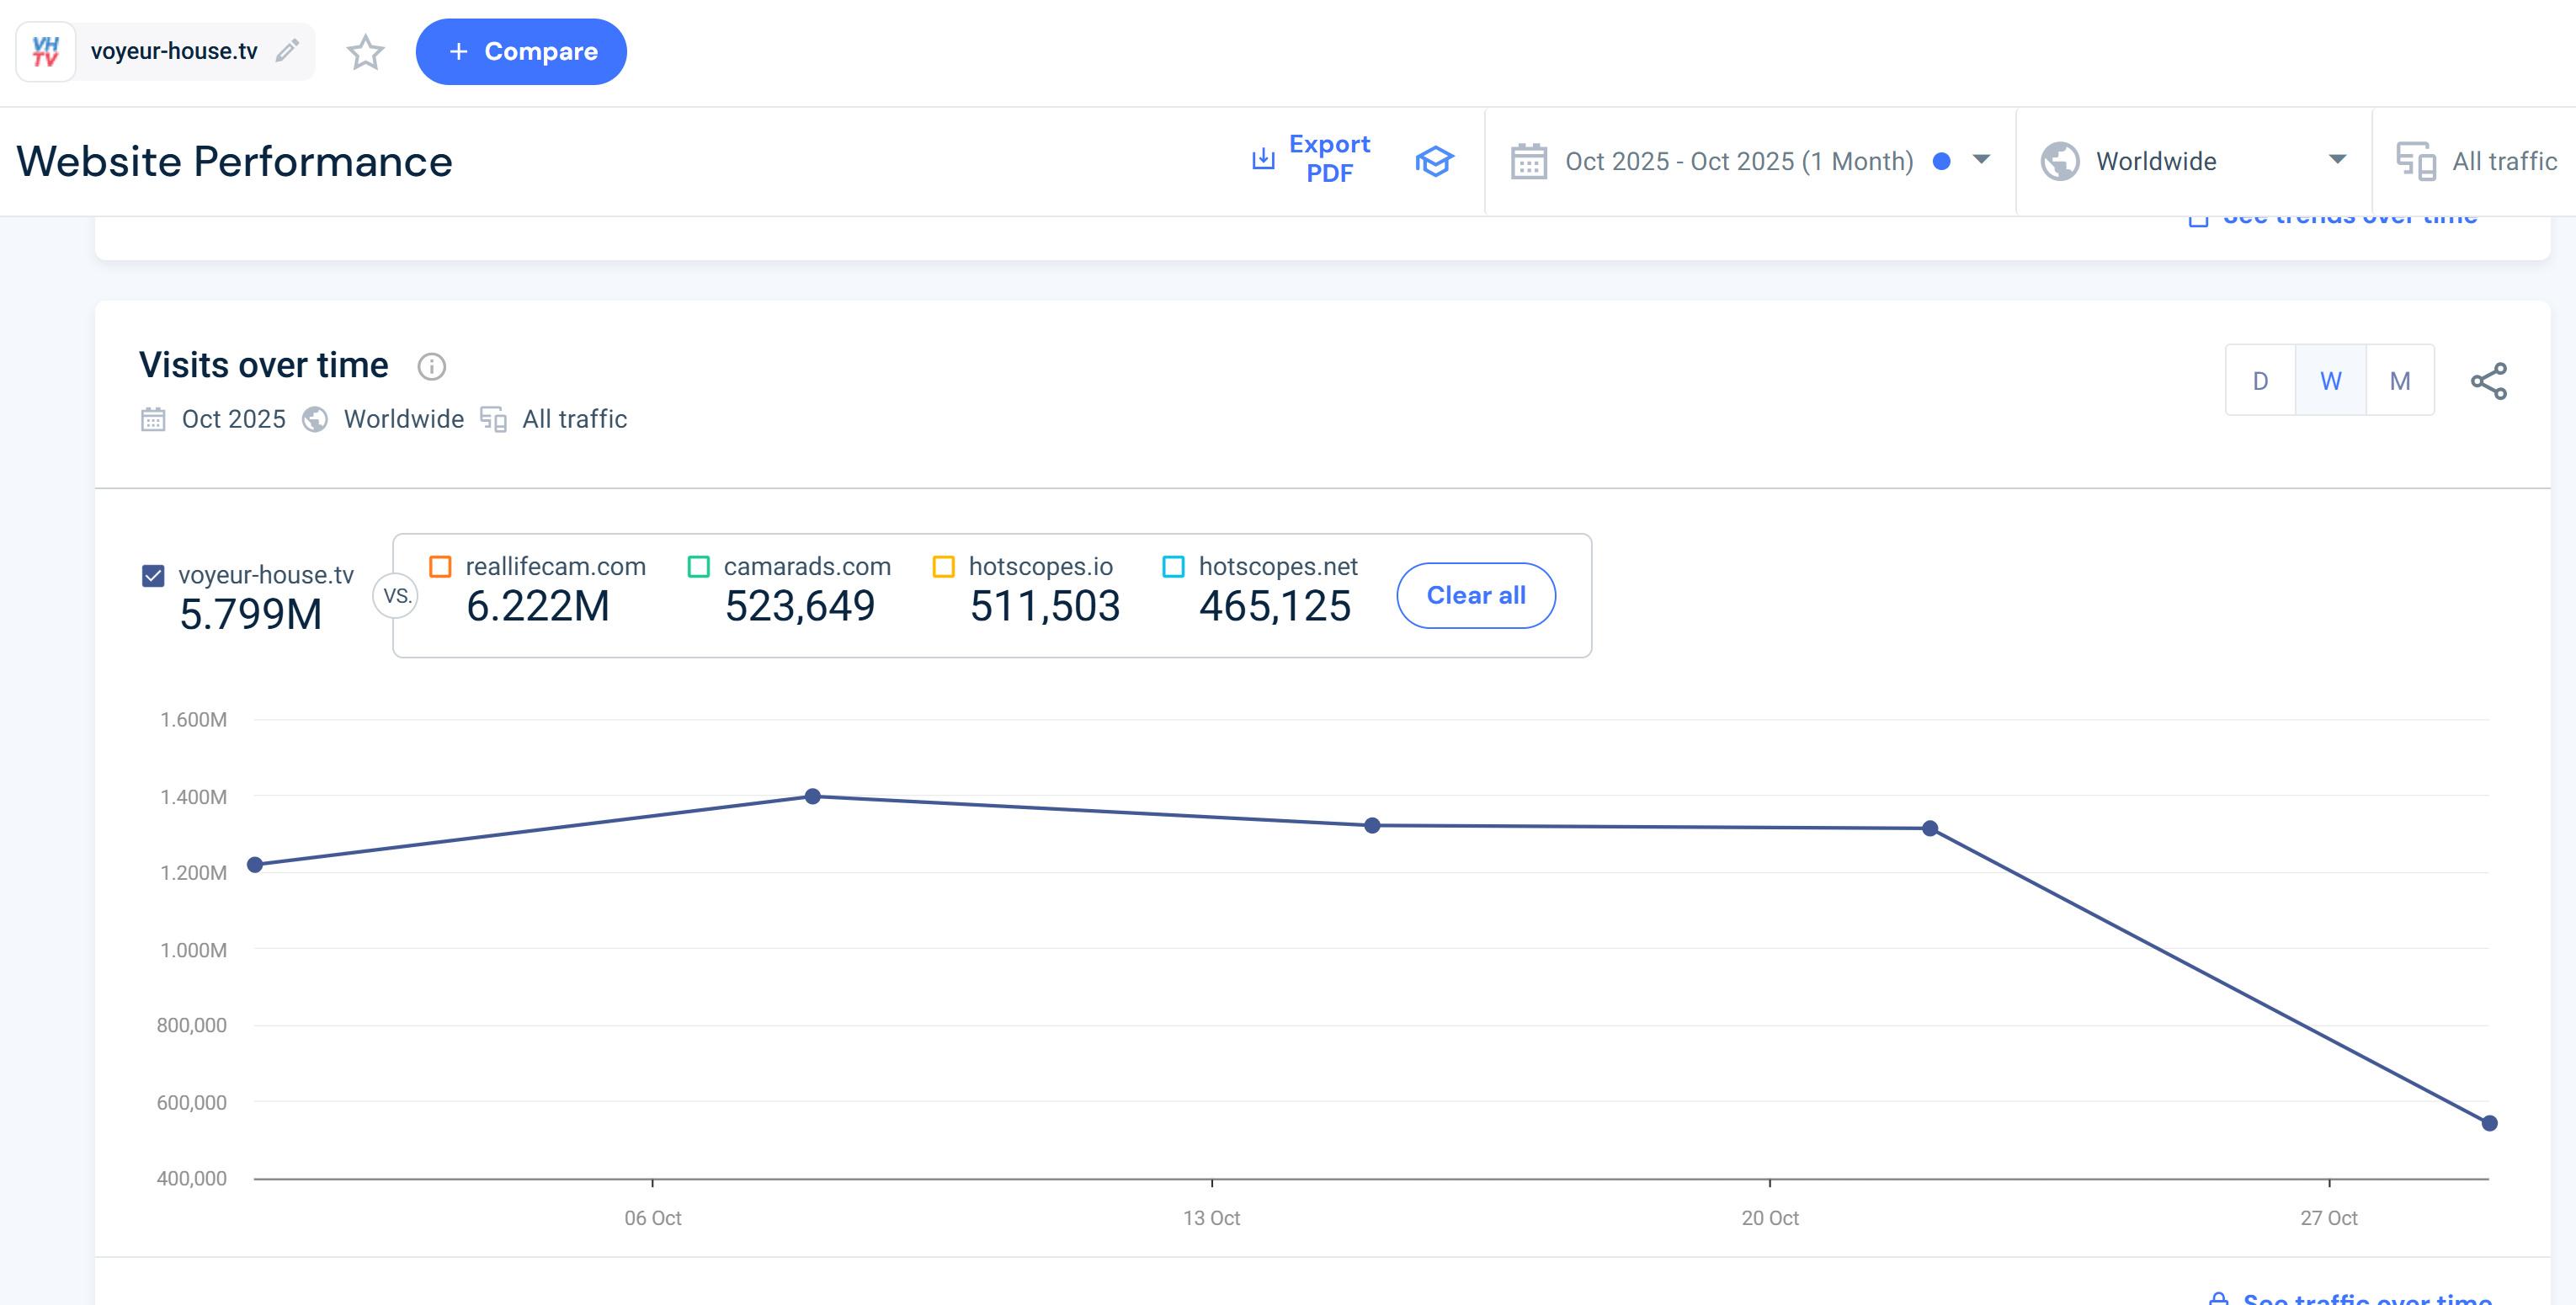2576x1305 pixels.
Task: Star this website as favorite
Action: click(365, 52)
